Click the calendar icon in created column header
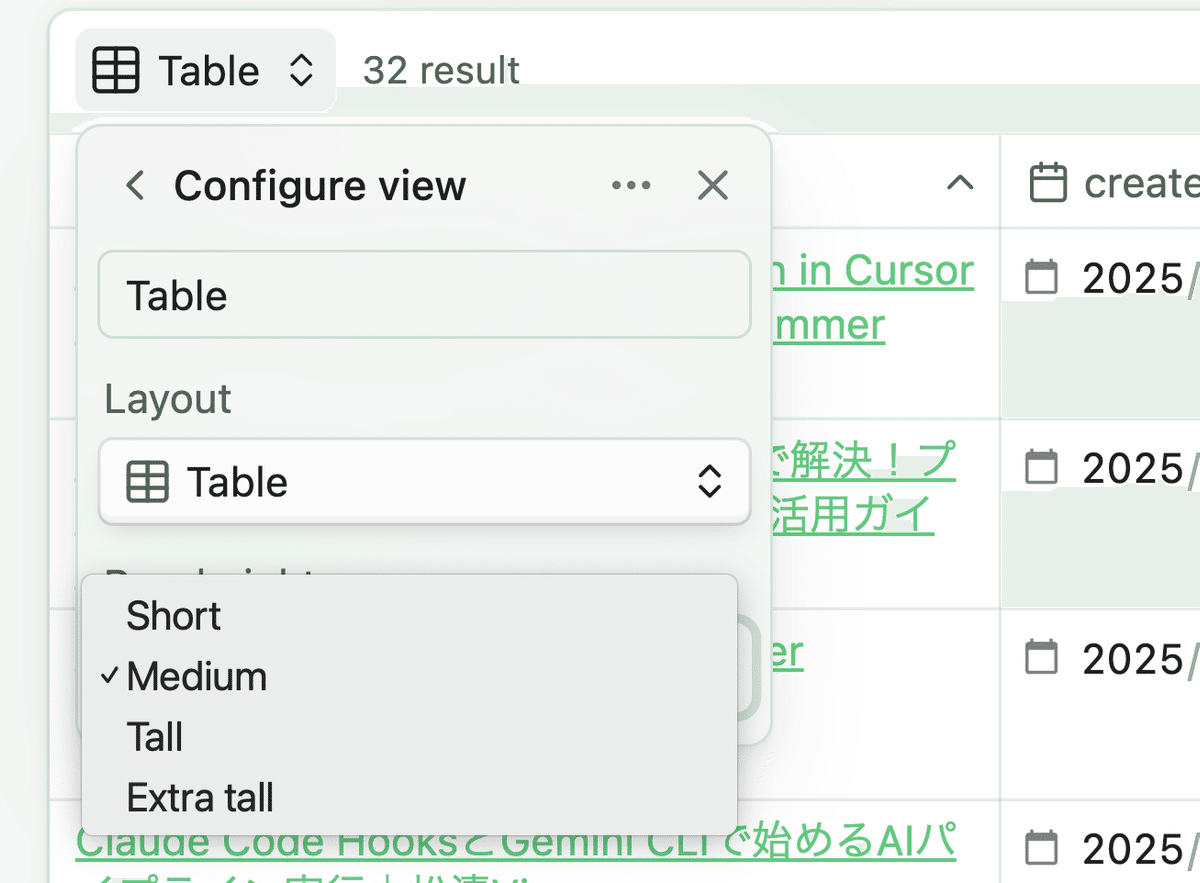This screenshot has height=883, width=1200. point(1048,183)
